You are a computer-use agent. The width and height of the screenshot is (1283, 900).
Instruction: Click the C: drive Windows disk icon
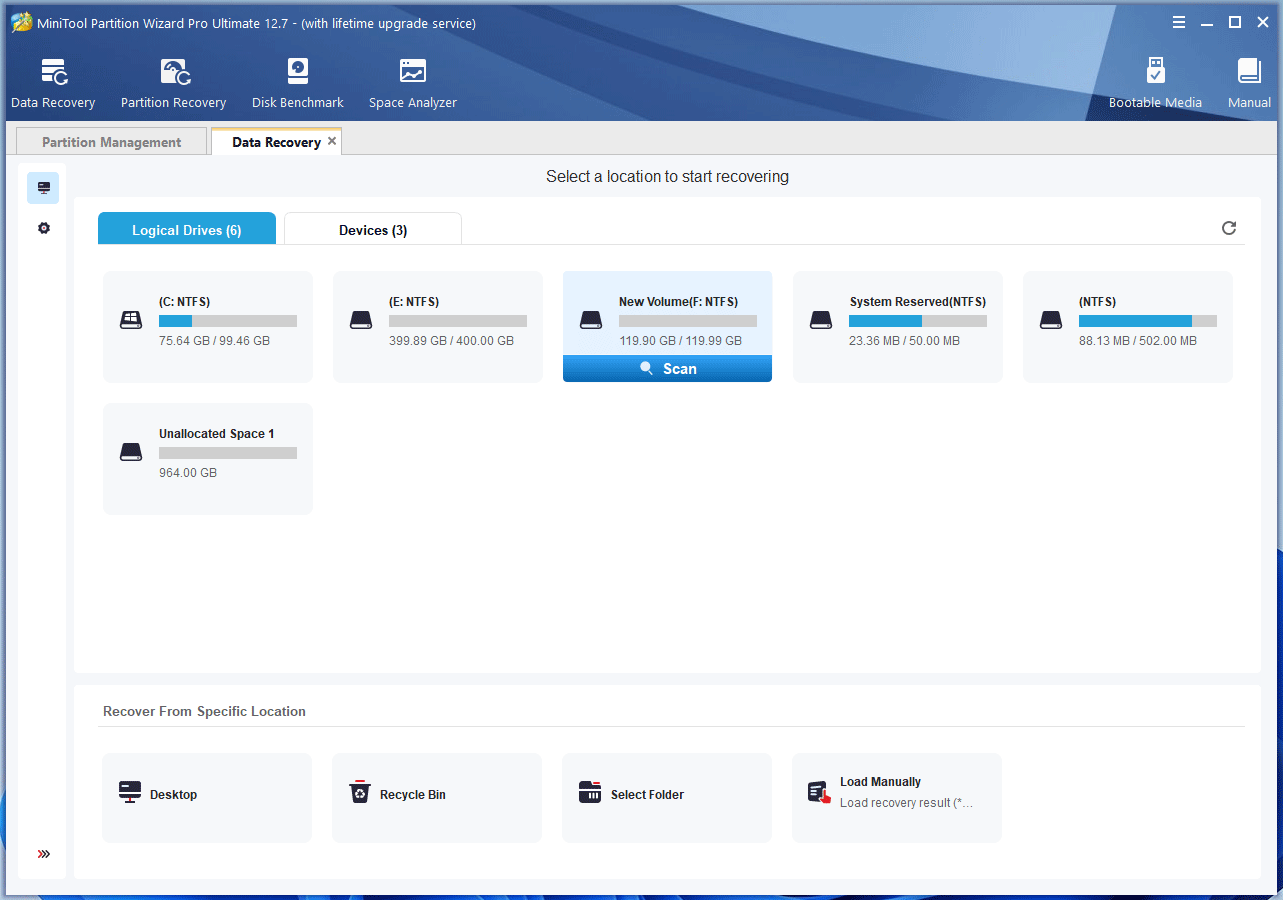(131, 320)
